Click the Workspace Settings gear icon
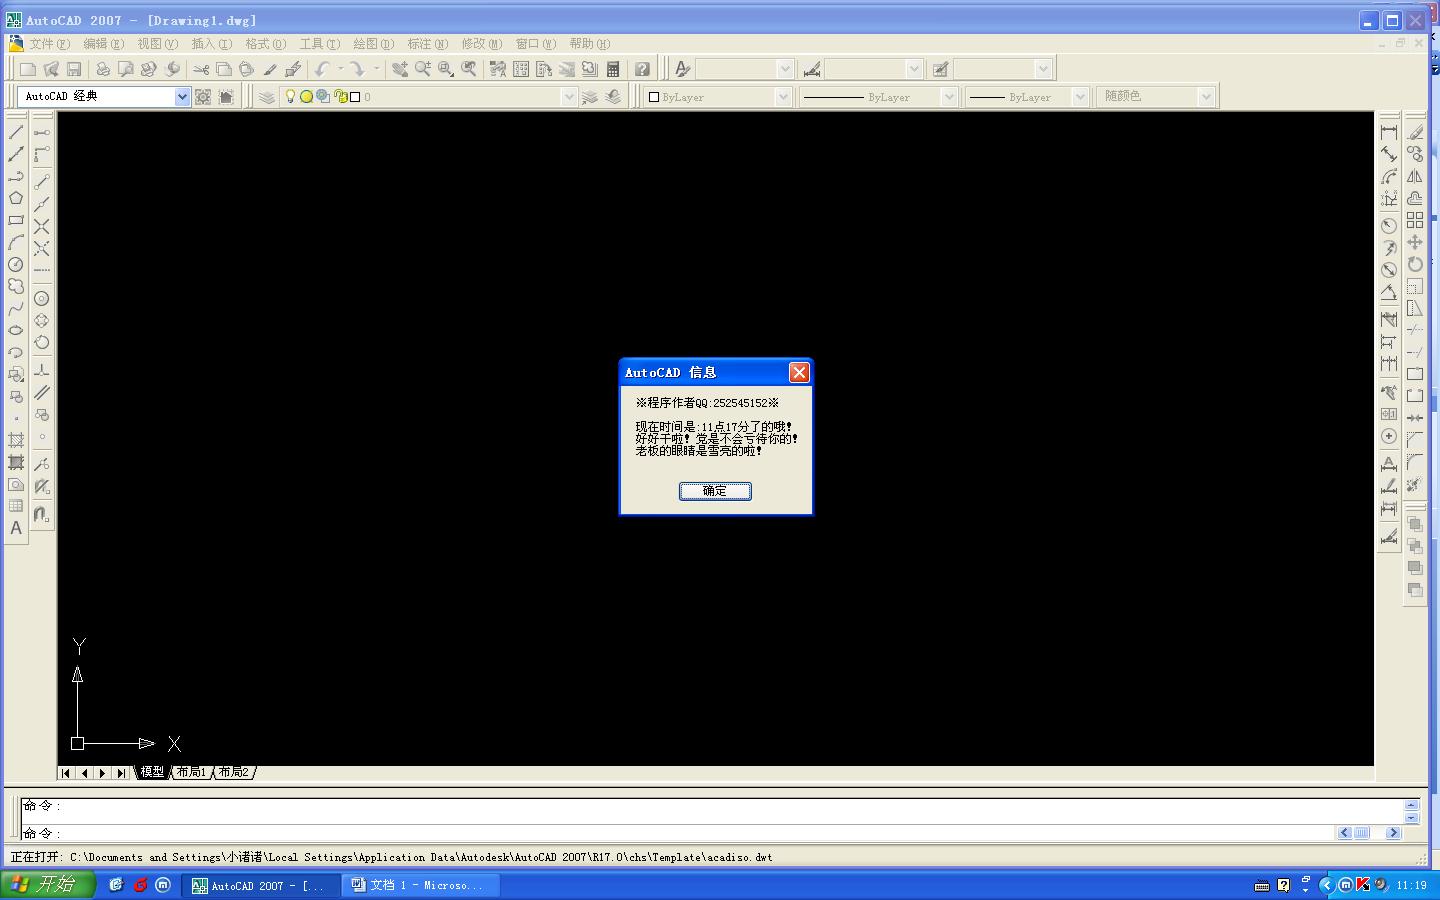Image resolution: width=1440 pixels, height=900 pixels. pyautogui.click(x=203, y=97)
